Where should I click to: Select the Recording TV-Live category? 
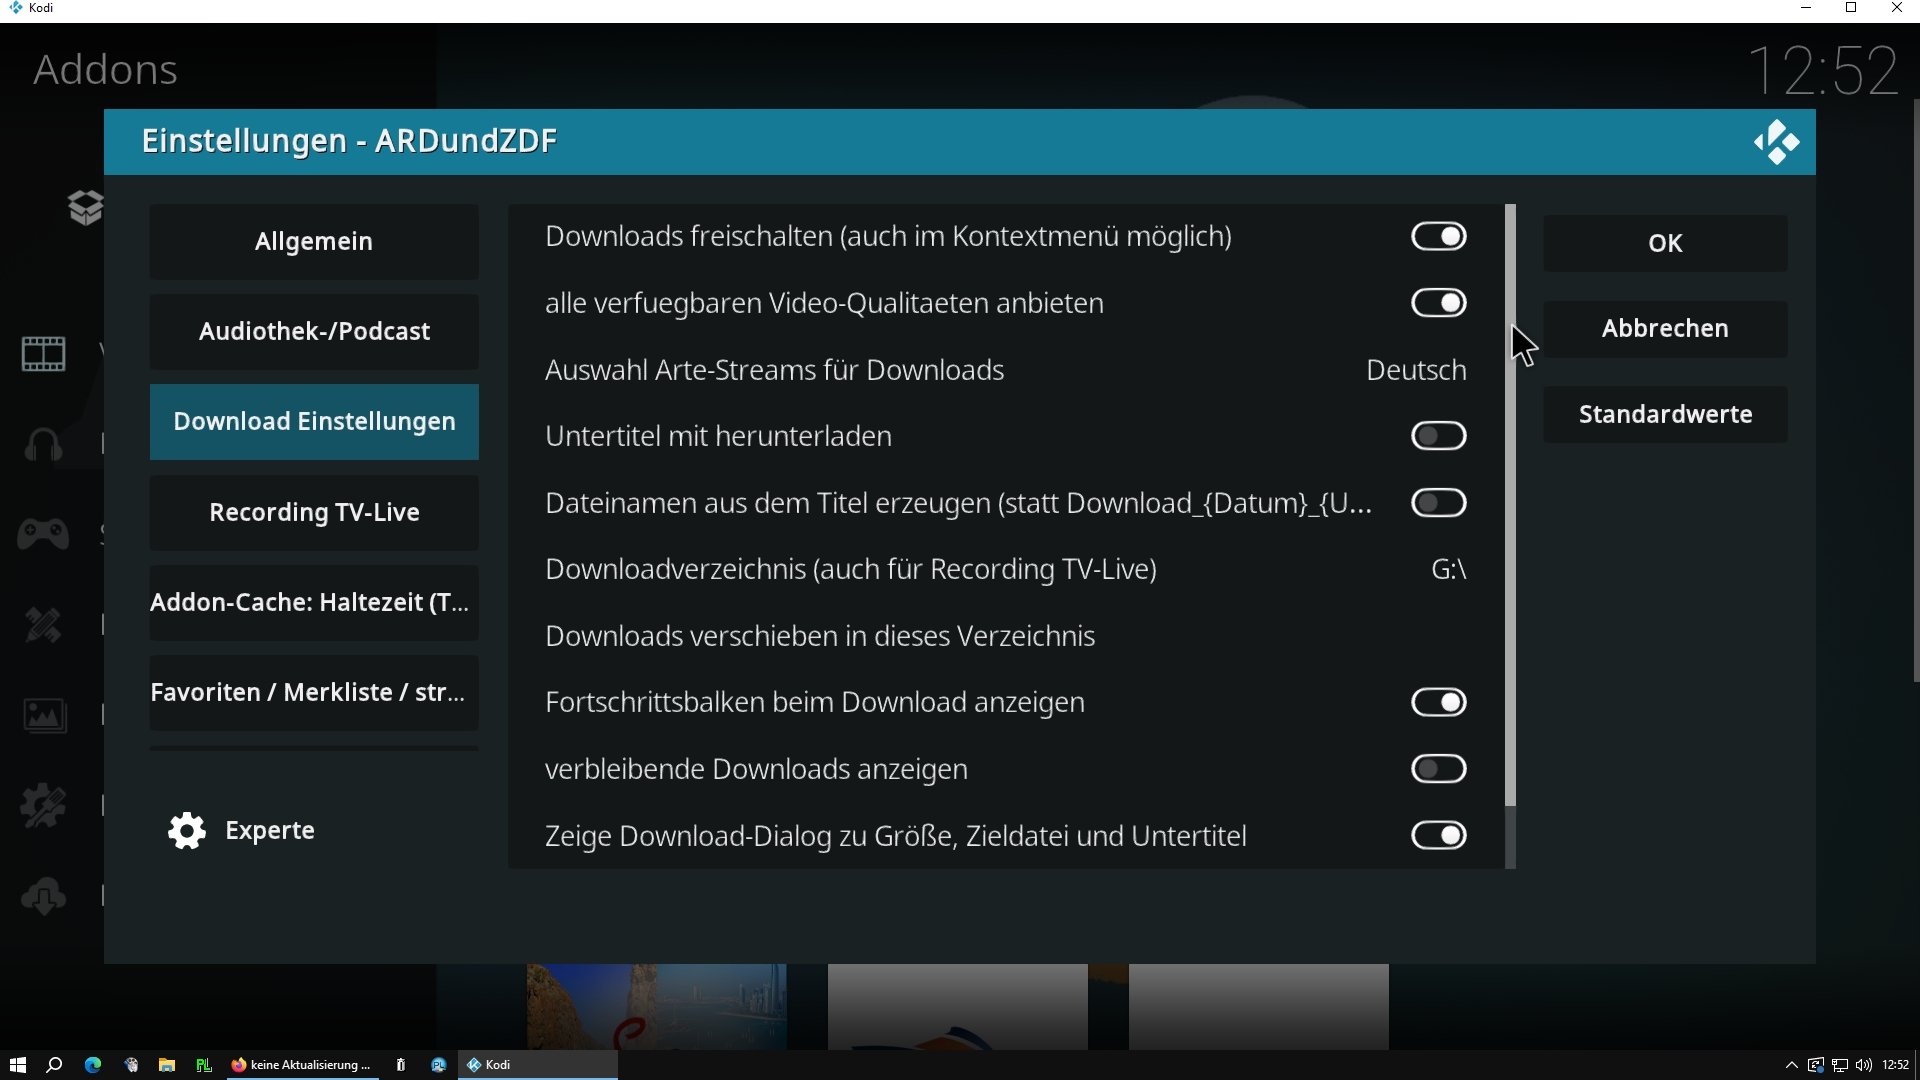[x=314, y=512]
